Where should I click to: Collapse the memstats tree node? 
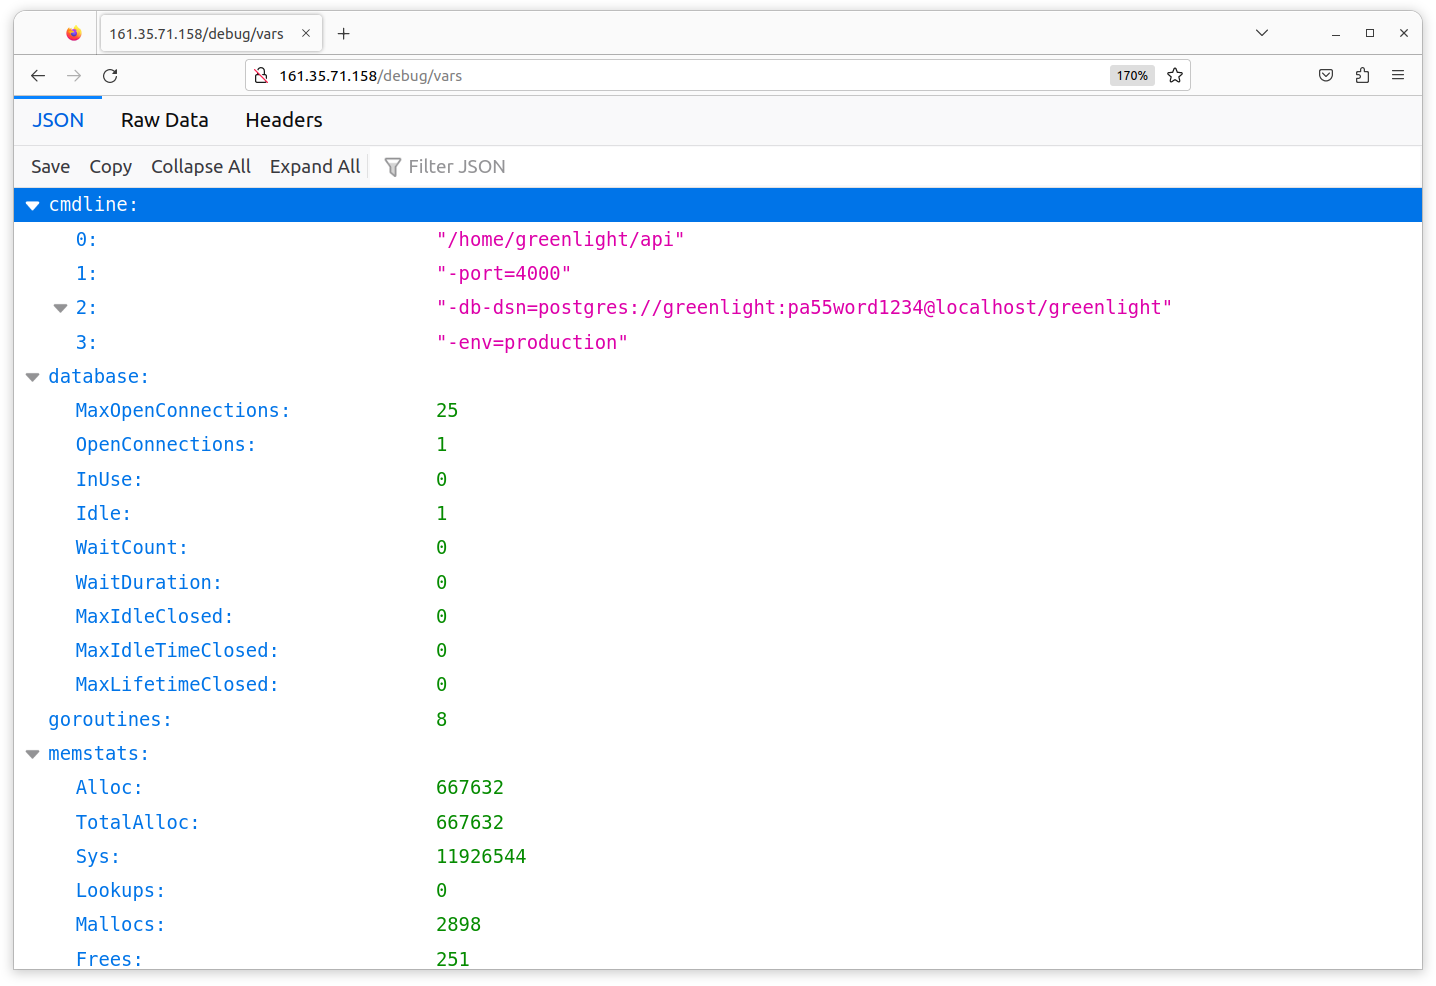(x=32, y=754)
